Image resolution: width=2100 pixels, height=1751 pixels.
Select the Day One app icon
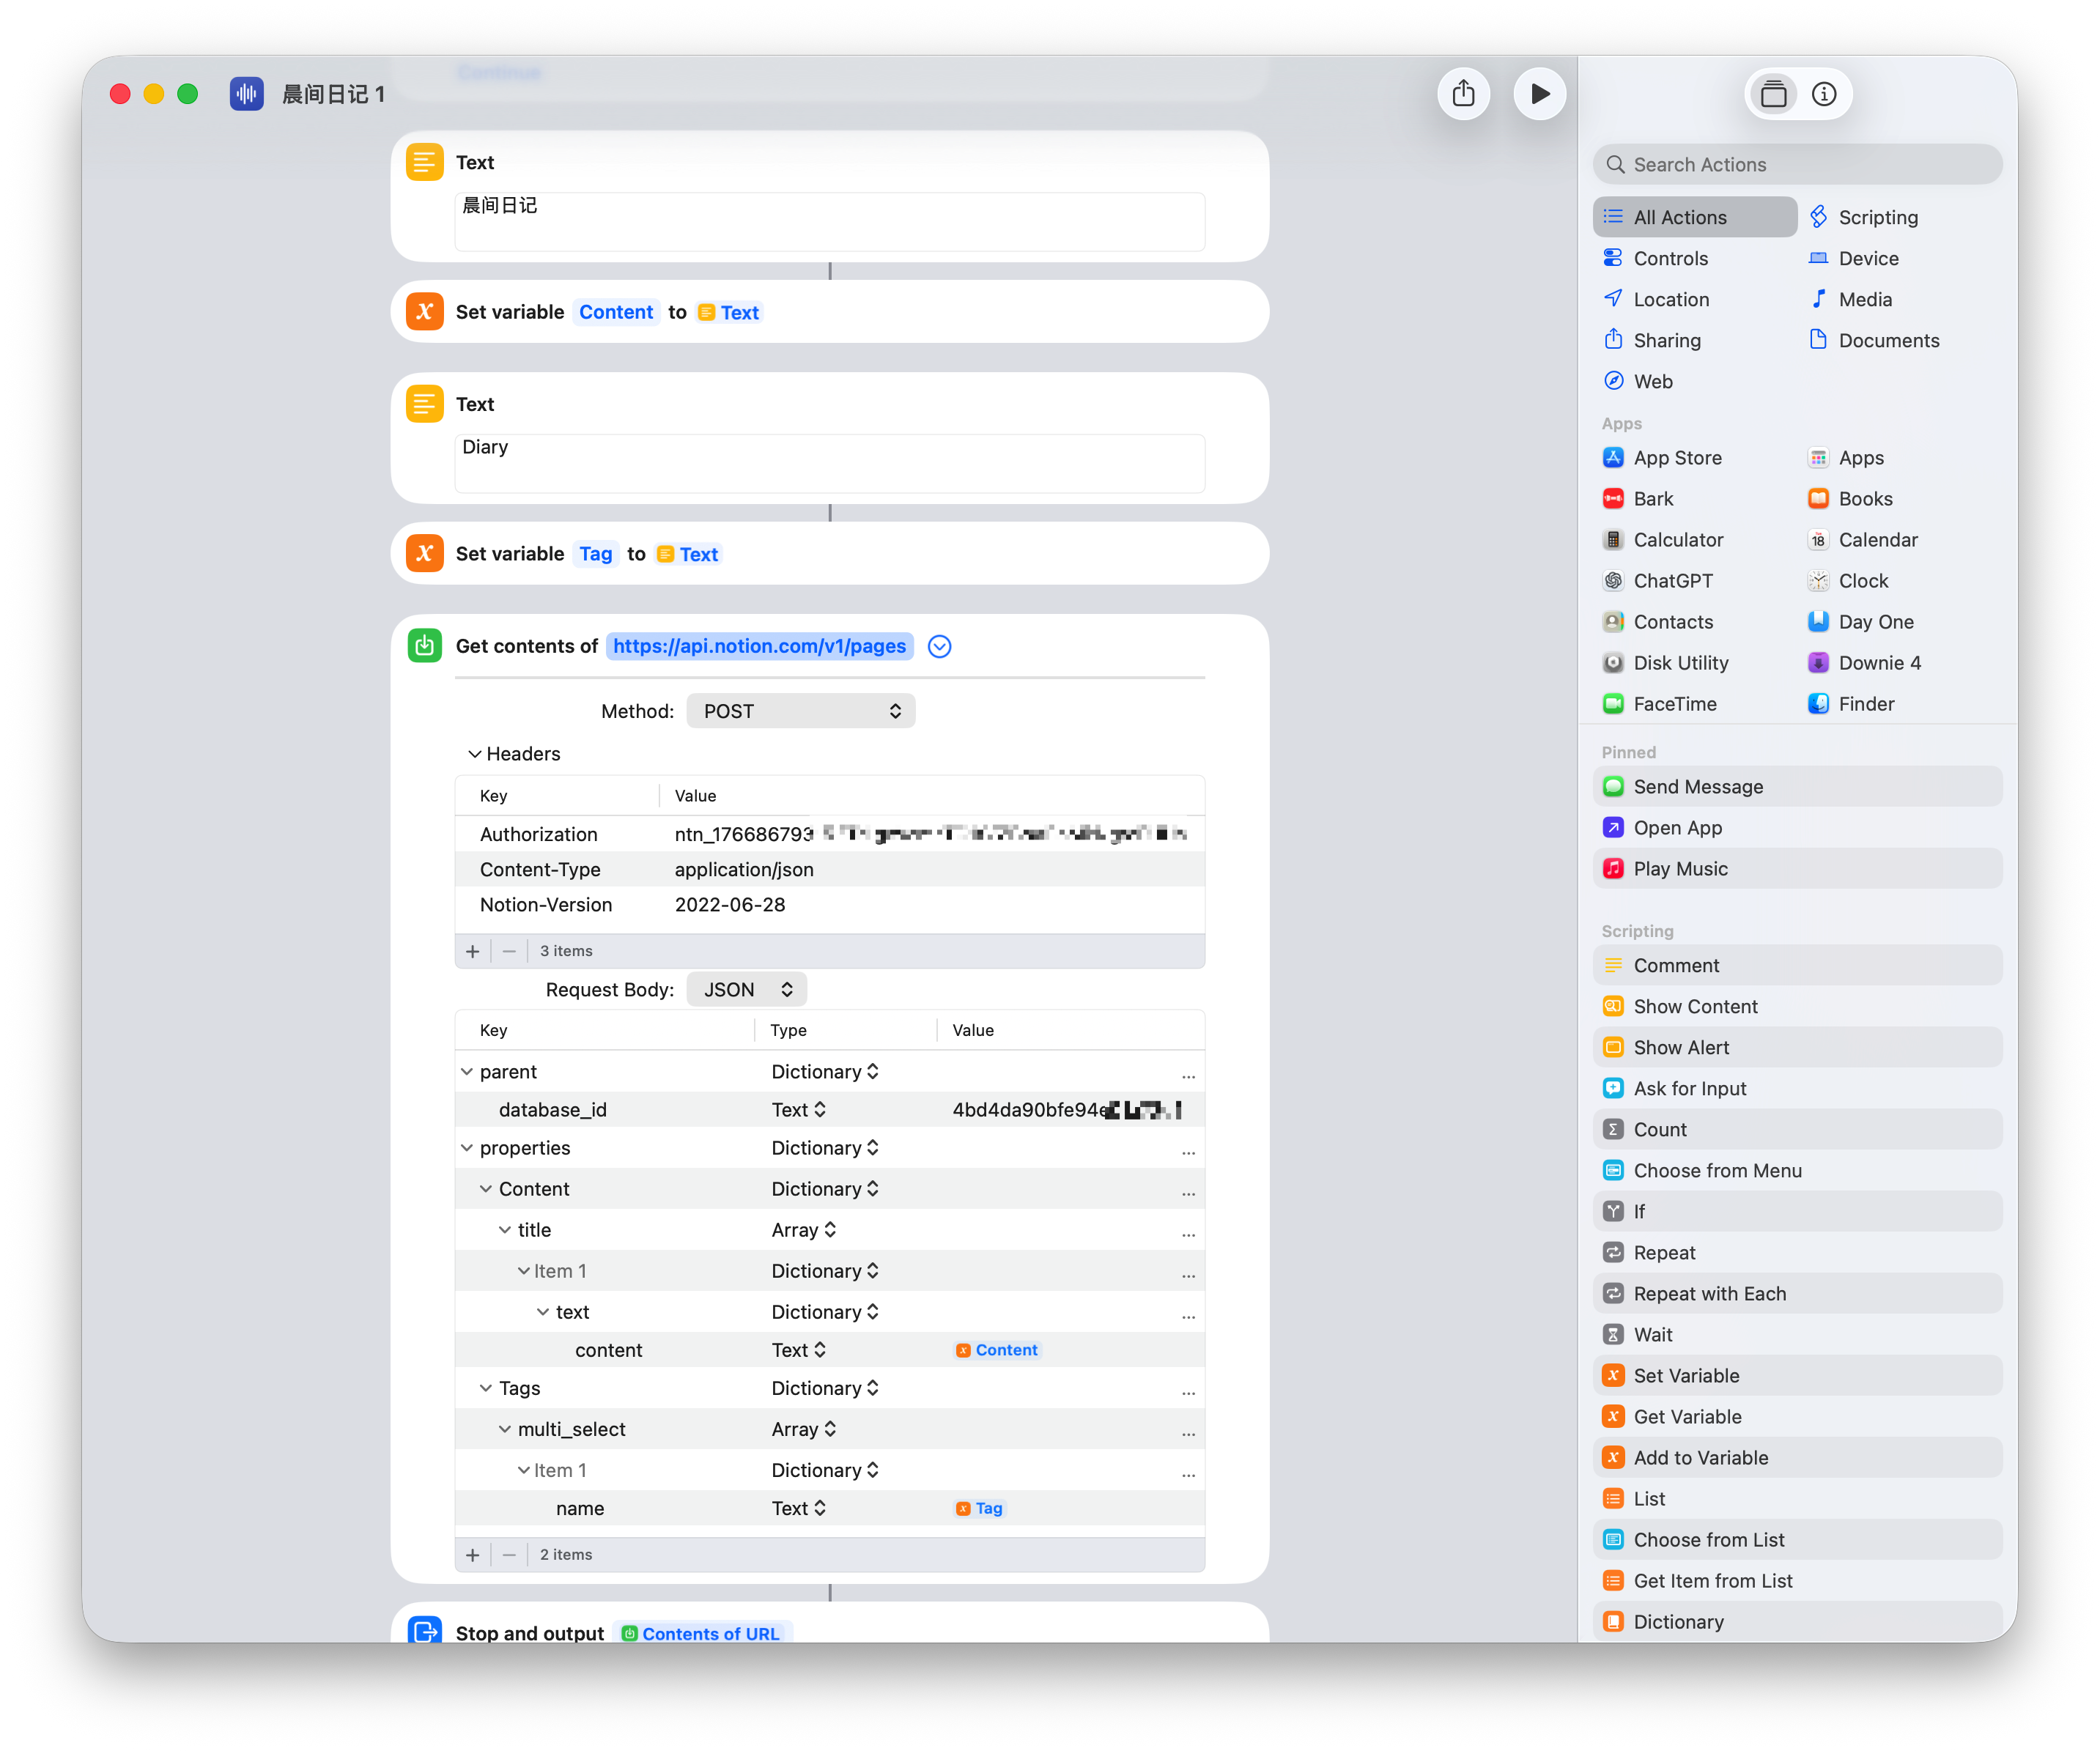[1818, 622]
